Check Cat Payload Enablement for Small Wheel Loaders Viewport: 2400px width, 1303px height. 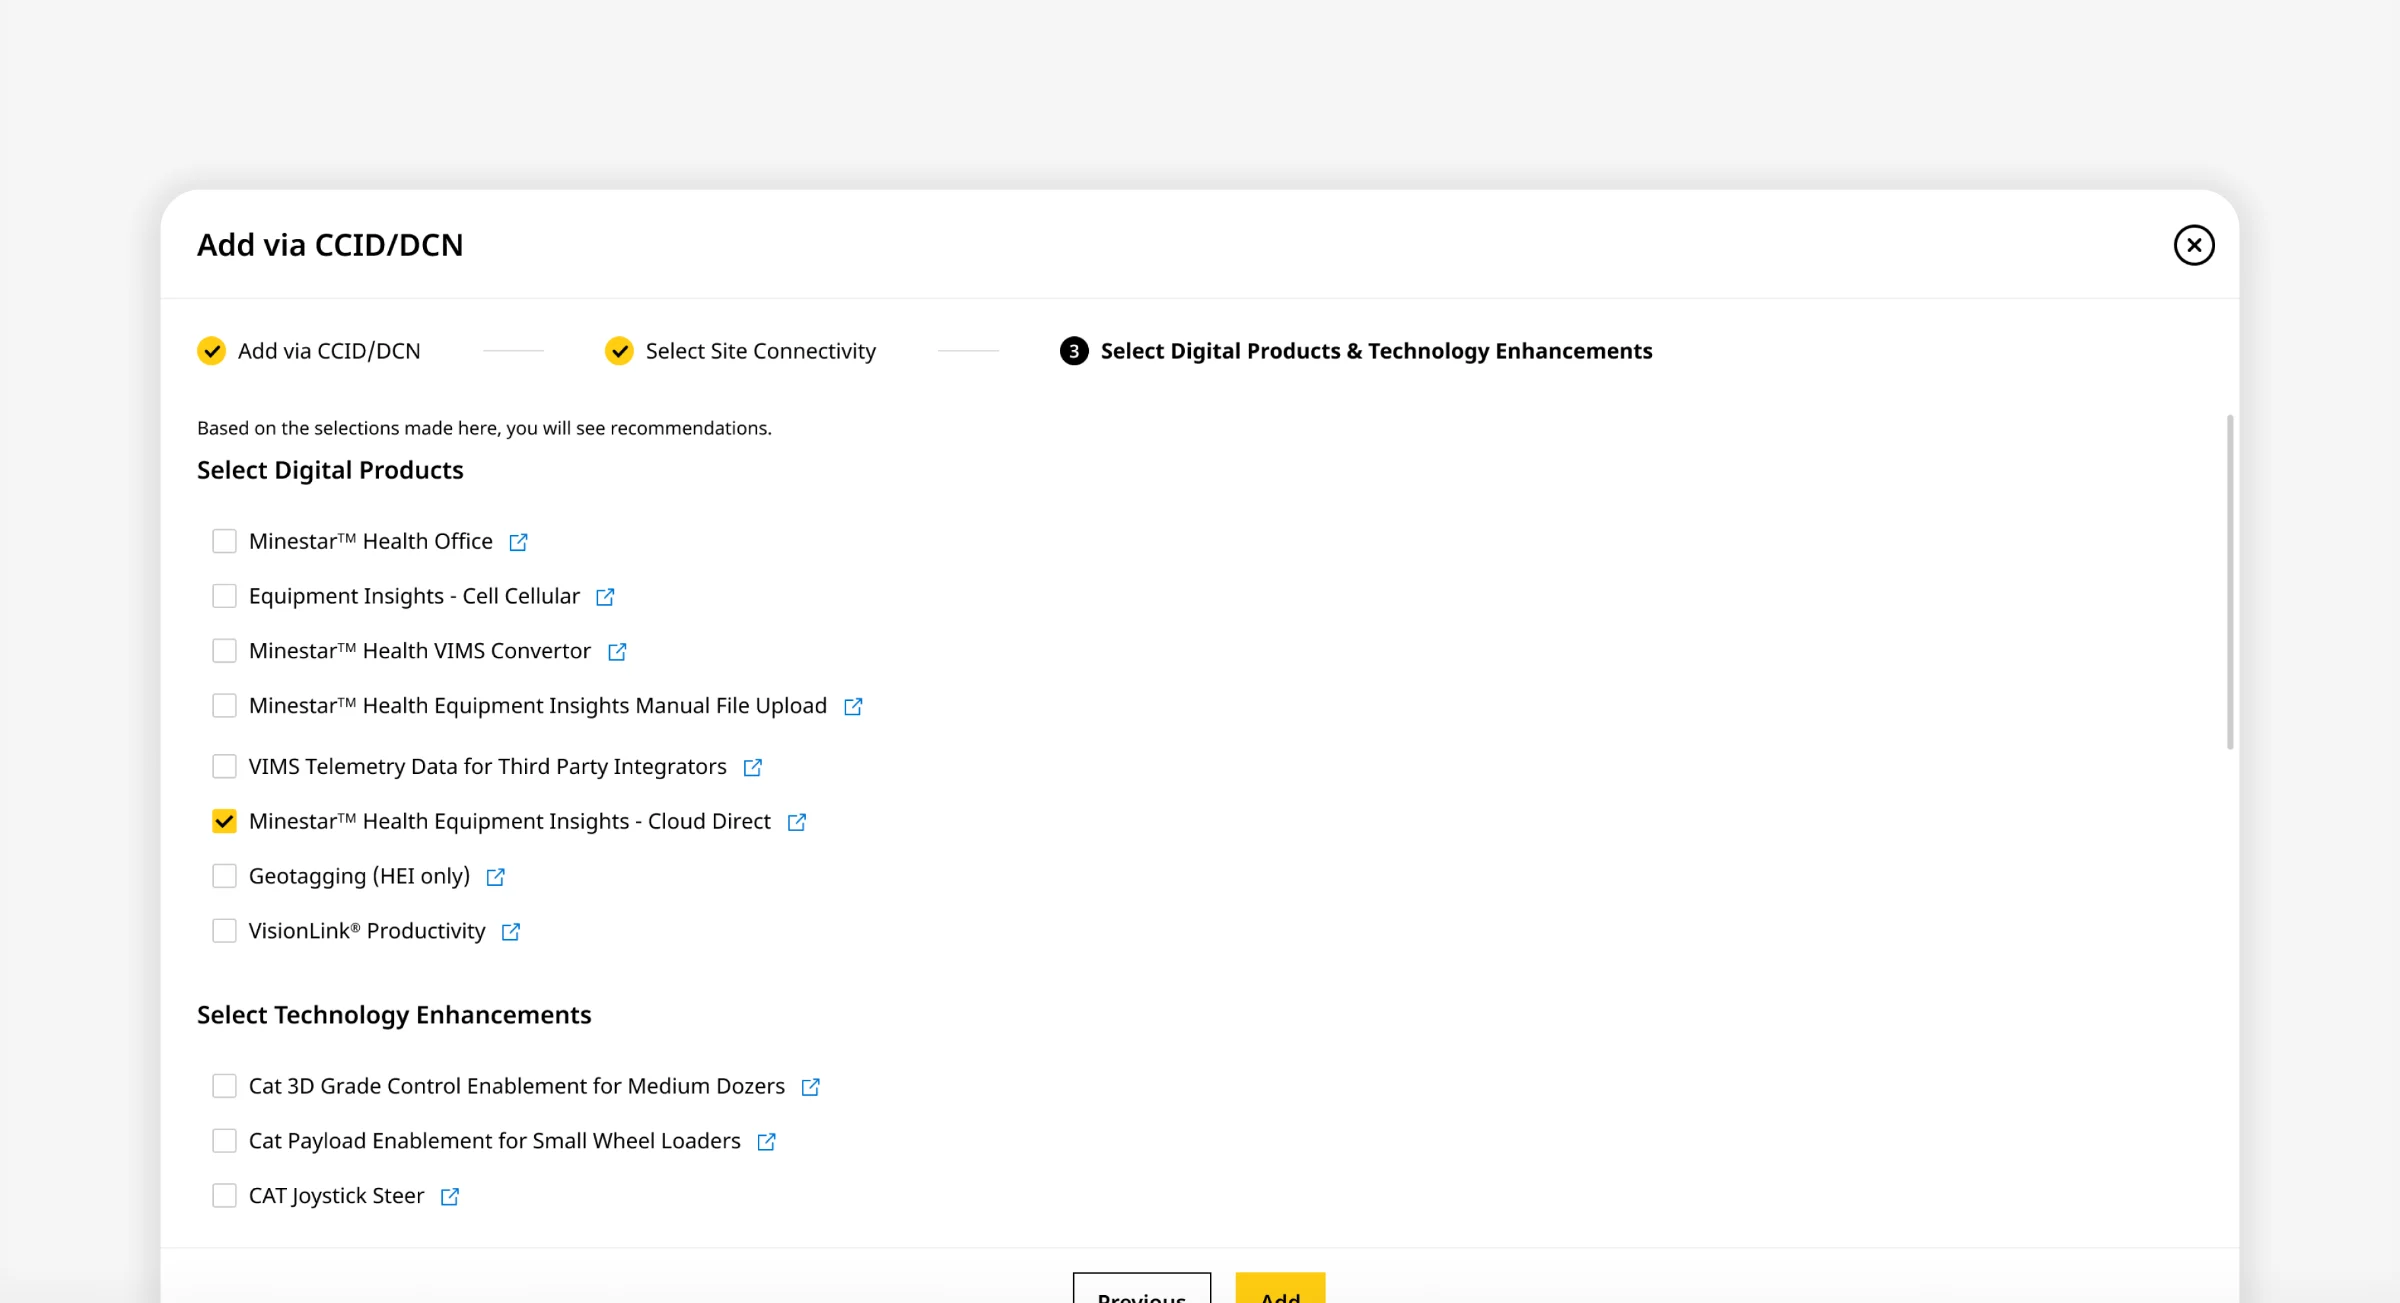(x=224, y=1141)
